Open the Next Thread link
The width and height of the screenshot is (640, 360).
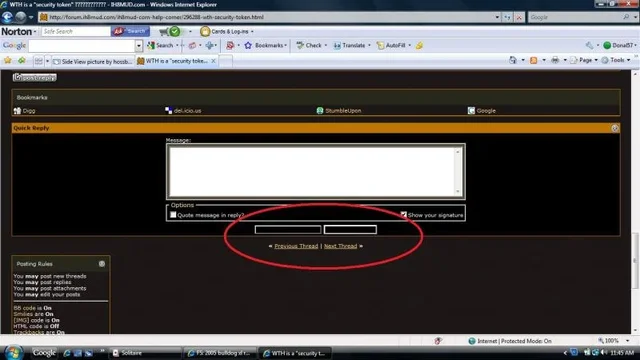pyautogui.click(x=340, y=246)
